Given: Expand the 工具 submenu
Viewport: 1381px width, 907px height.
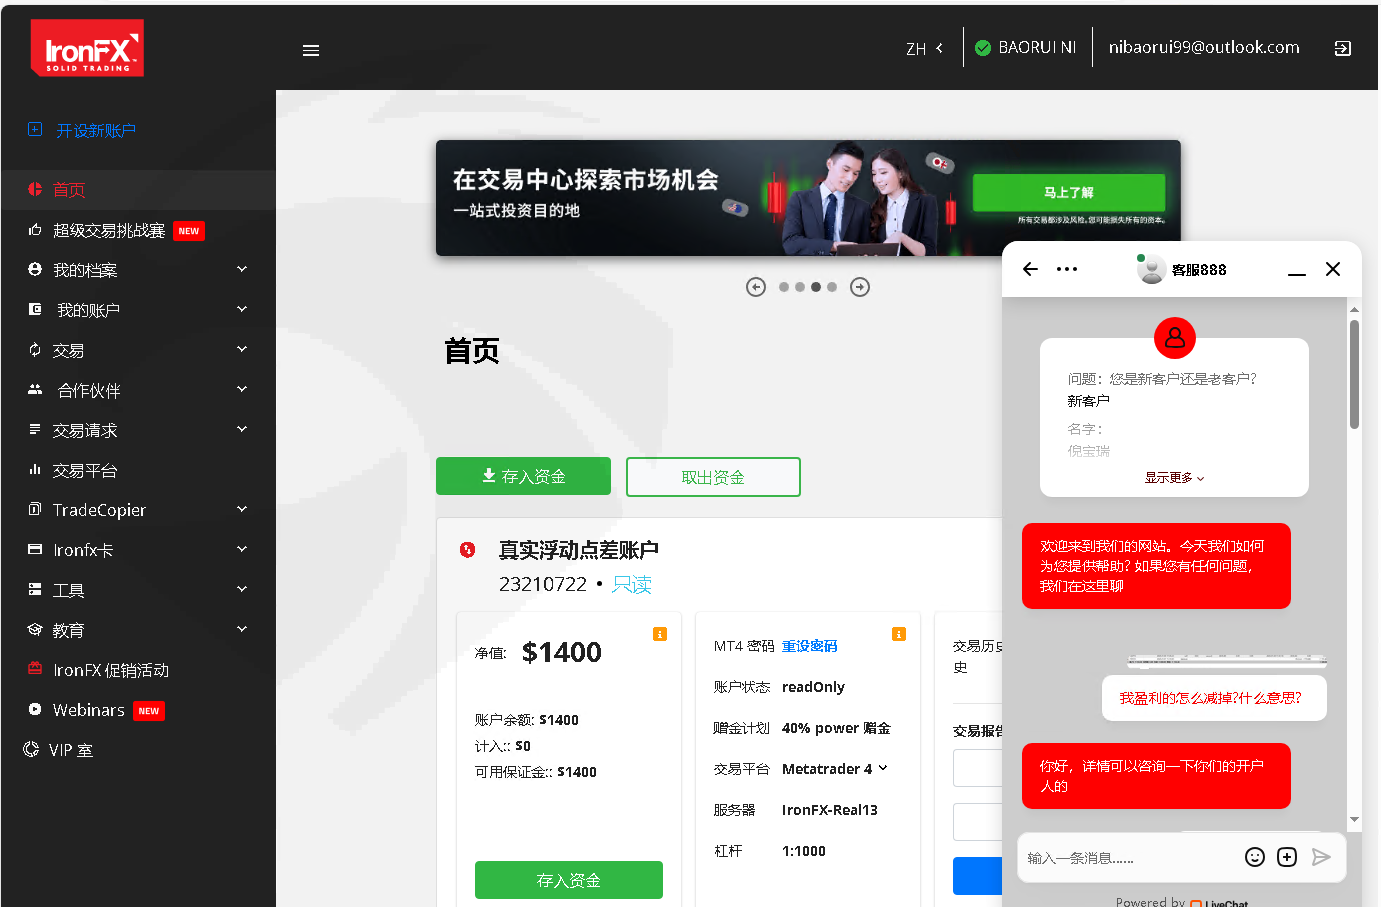Looking at the screenshot, I should [x=242, y=589].
